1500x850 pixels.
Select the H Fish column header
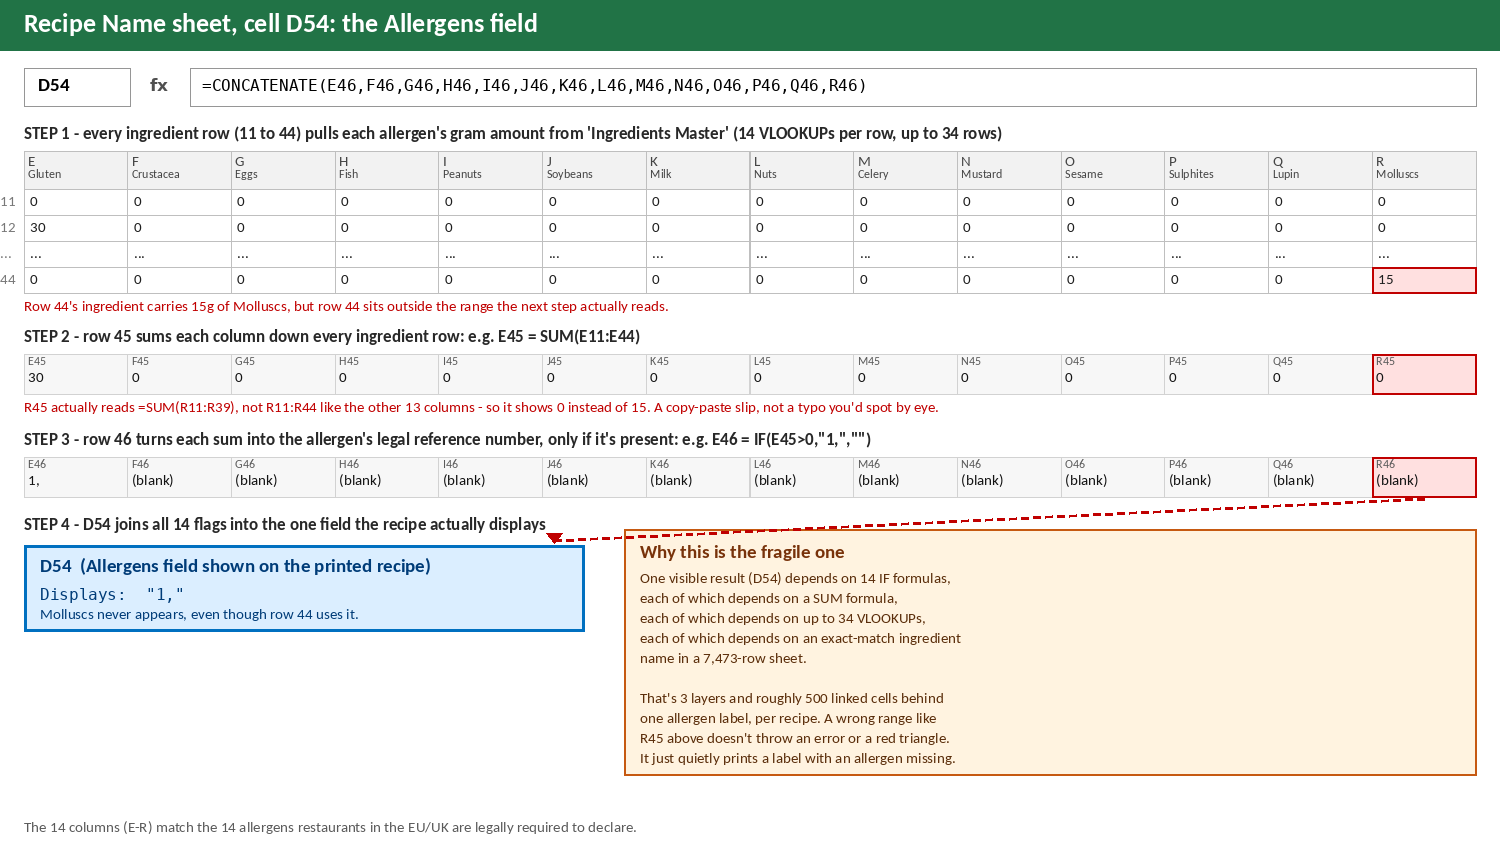point(387,170)
